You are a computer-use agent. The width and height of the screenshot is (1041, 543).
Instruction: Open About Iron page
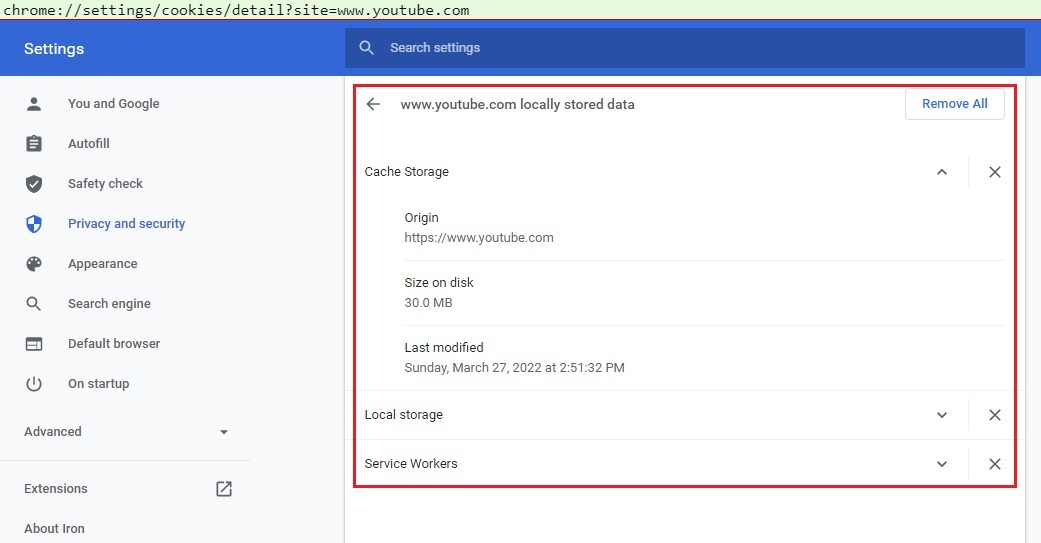point(54,528)
